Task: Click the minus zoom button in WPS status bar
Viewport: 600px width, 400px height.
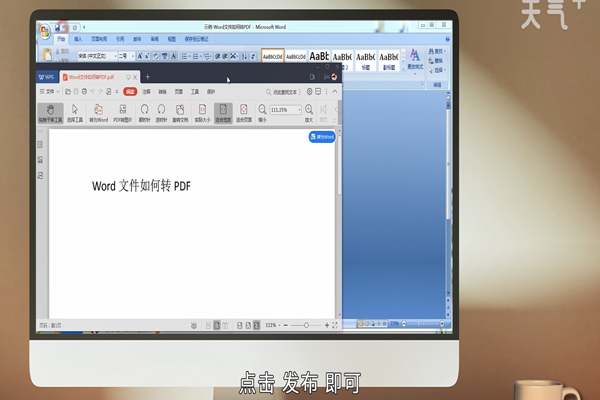Action: pyautogui.click(x=286, y=325)
